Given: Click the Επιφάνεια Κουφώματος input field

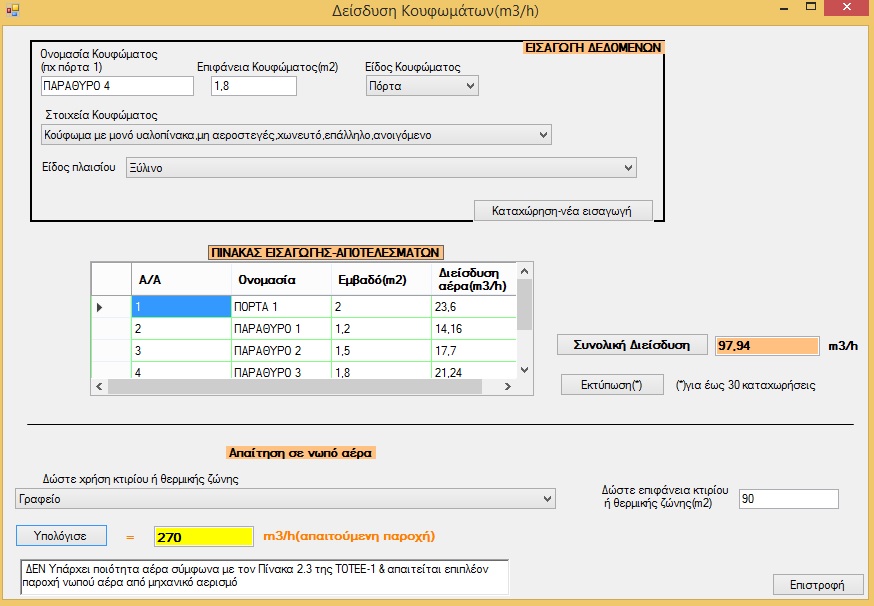Looking at the screenshot, I should pos(254,86).
